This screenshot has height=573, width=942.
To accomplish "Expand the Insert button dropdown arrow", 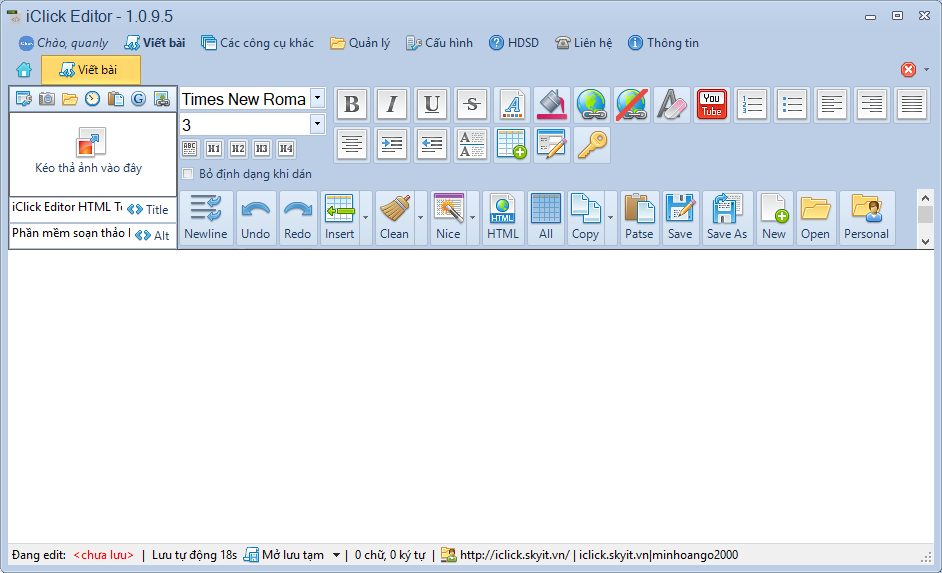I will coord(365,217).
